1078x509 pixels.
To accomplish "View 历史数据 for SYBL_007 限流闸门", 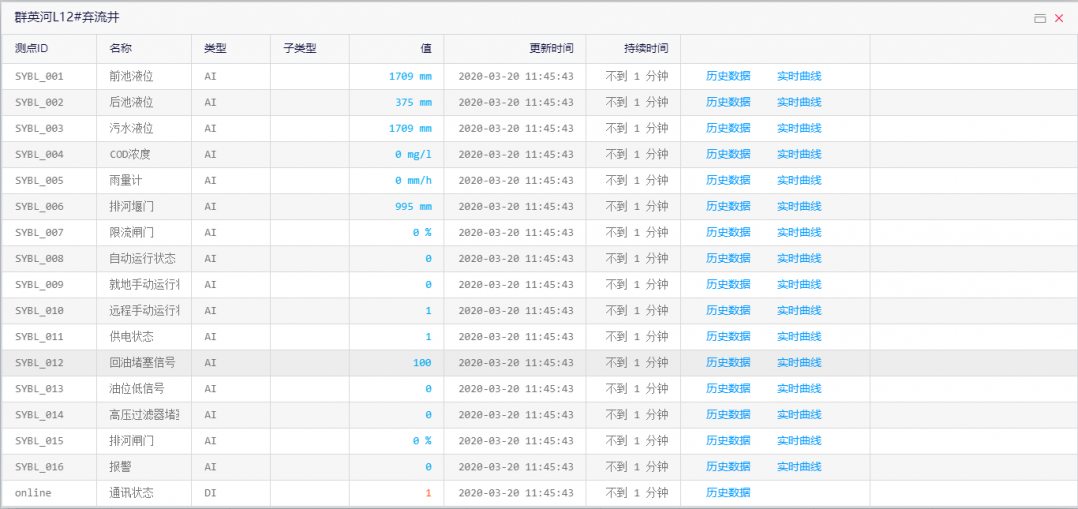I will coord(728,232).
